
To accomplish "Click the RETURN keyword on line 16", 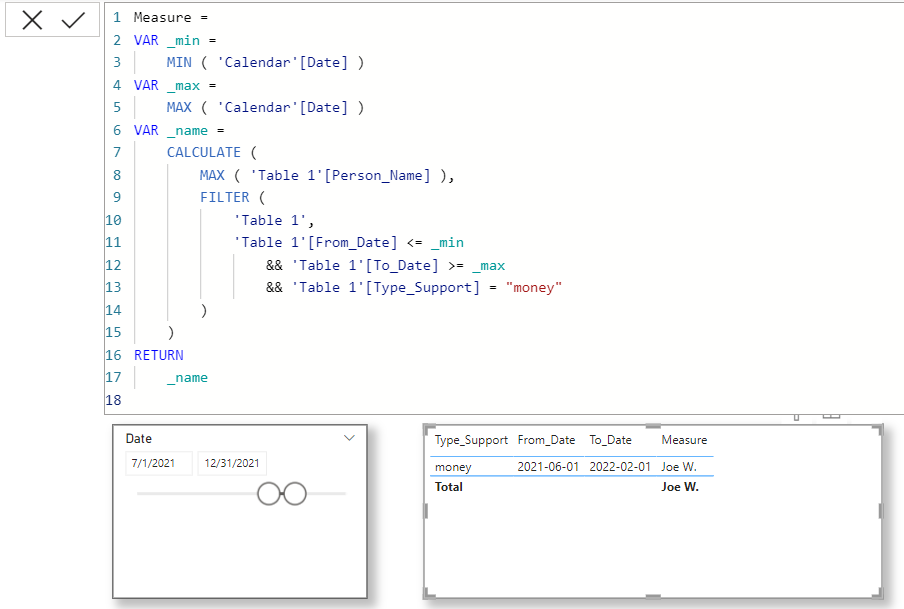I will (159, 355).
